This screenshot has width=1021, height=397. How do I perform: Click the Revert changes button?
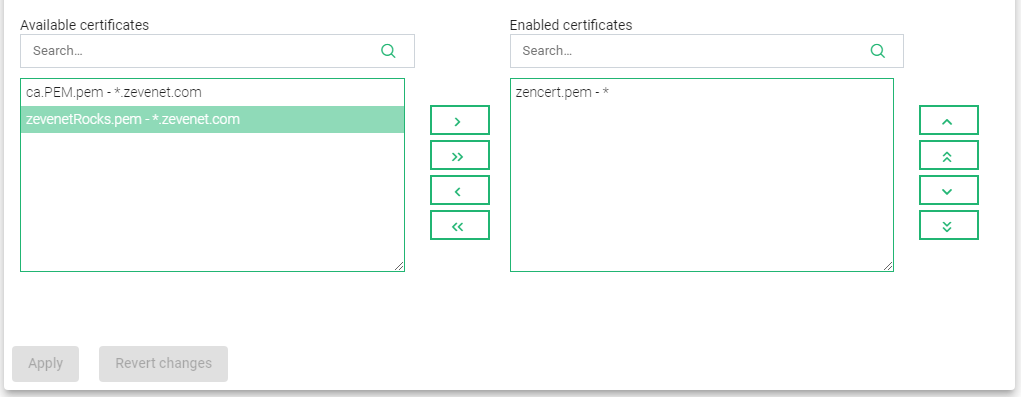click(163, 364)
